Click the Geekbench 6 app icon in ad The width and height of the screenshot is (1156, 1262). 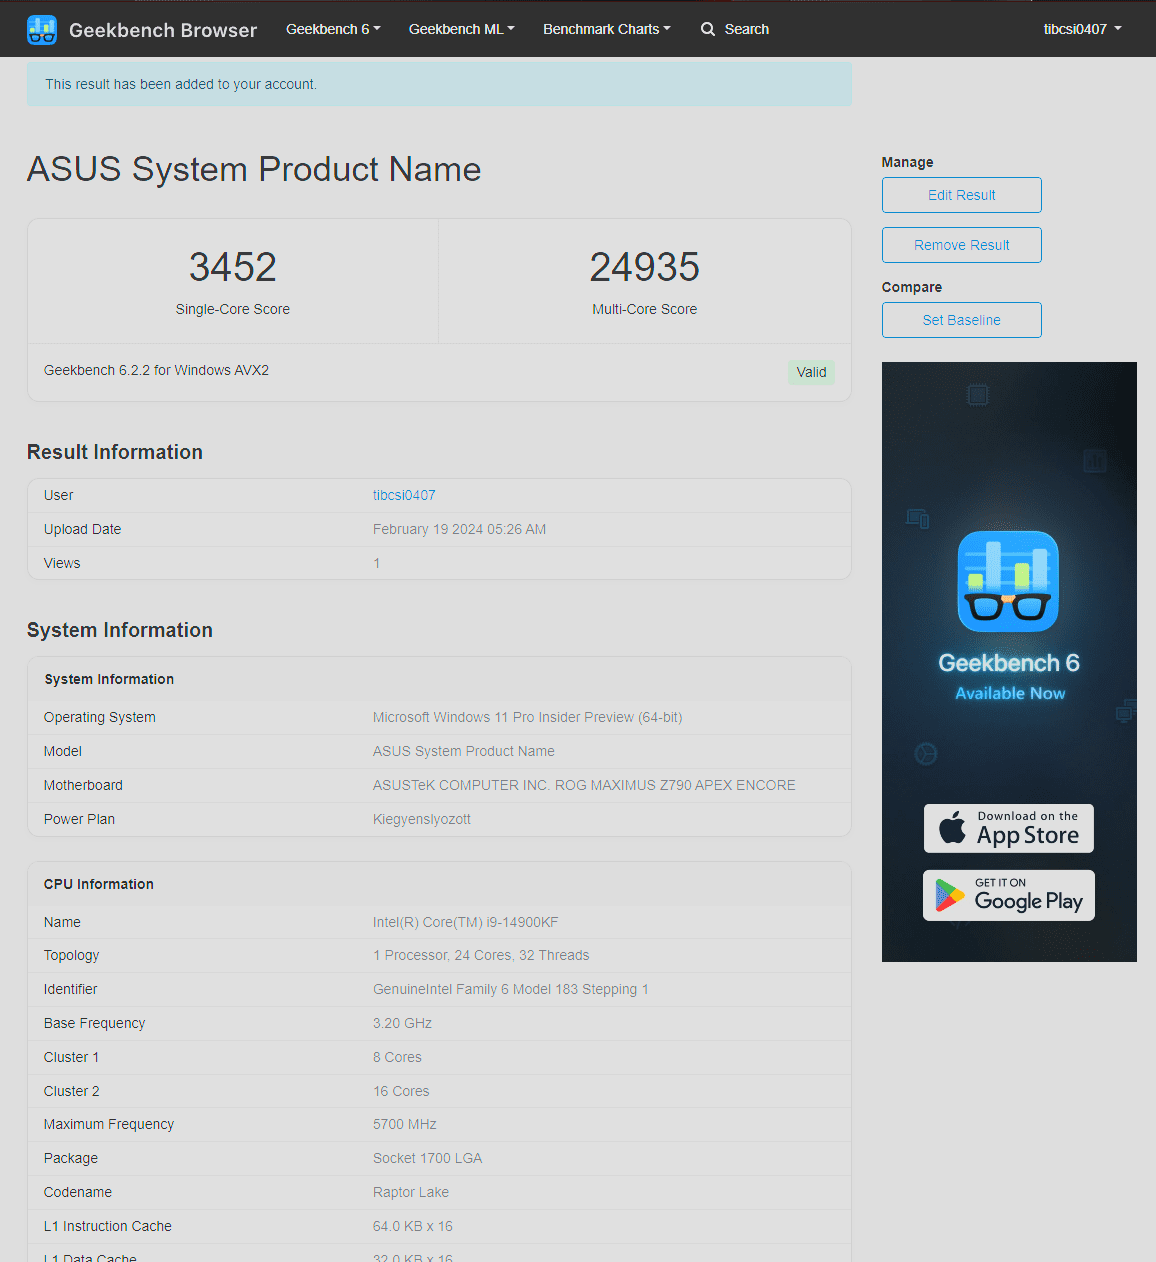point(1008,581)
